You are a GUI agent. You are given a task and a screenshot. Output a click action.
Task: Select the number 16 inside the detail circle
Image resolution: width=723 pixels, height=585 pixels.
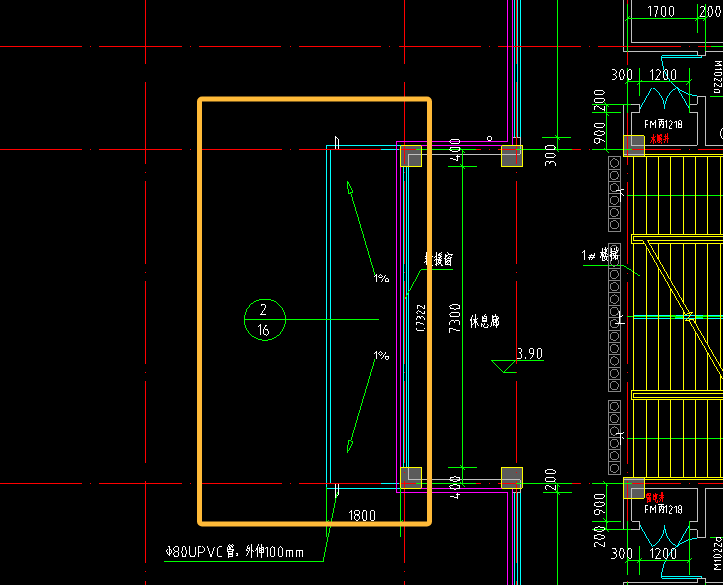[x=263, y=330]
